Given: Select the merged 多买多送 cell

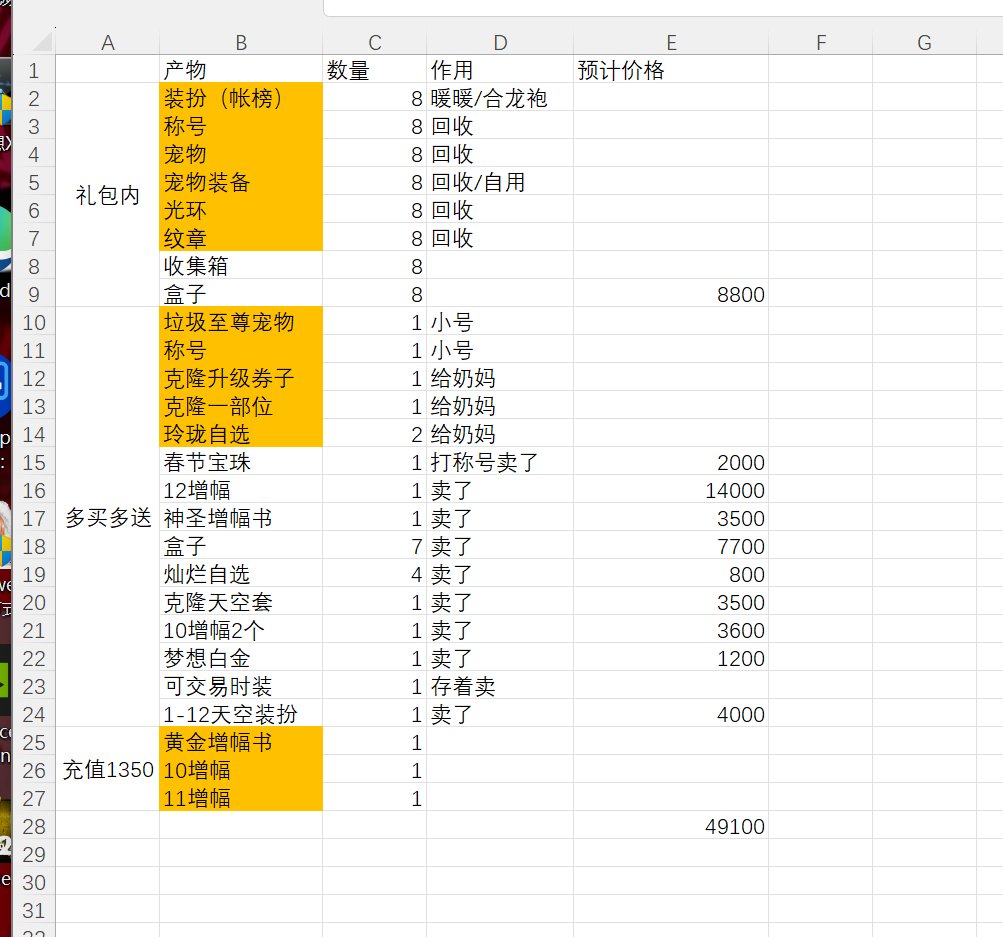Looking at the screenshot, I should point(107,517).
